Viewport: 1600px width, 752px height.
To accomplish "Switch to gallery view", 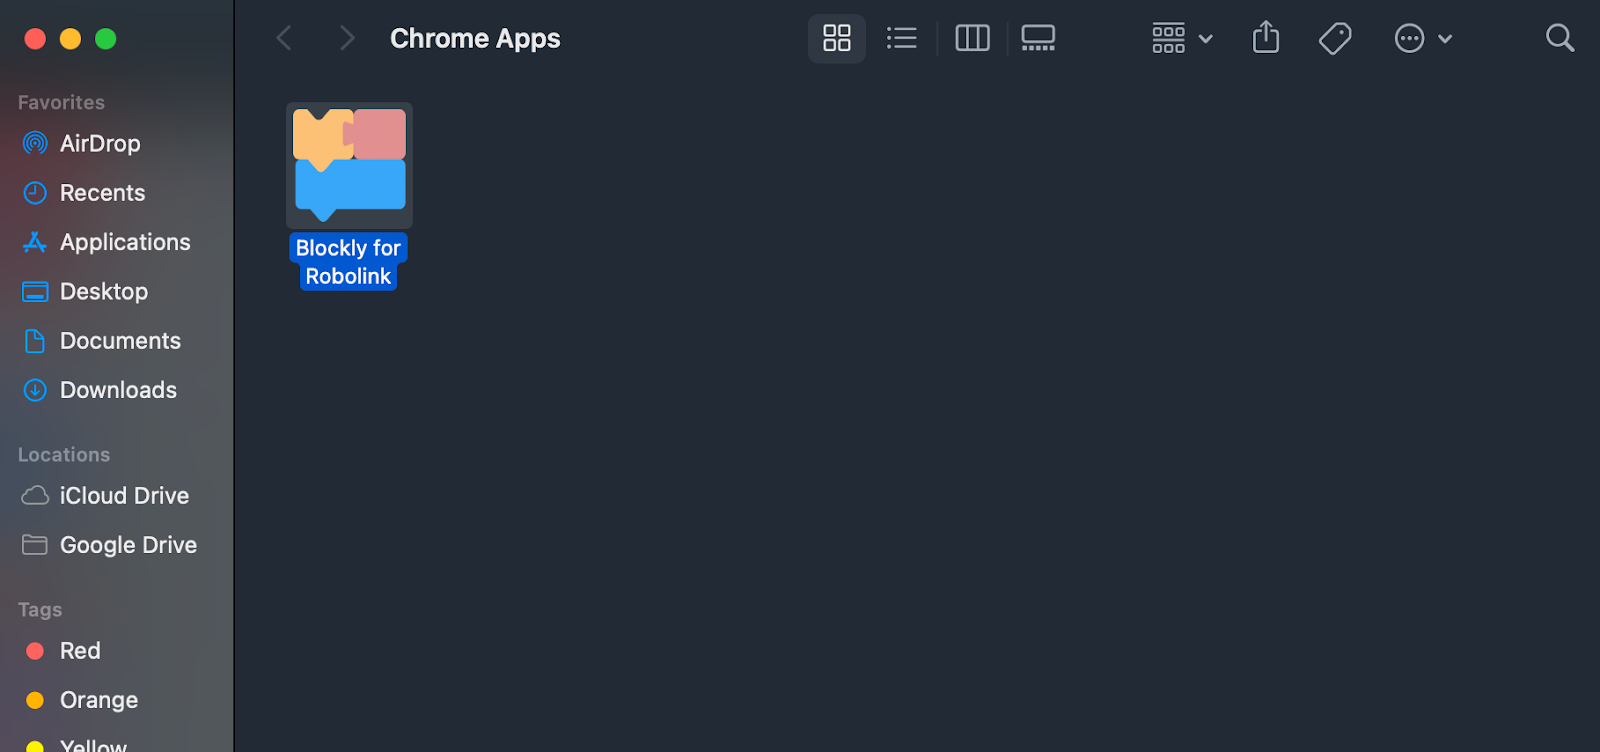I will (x=1038, y=38).
